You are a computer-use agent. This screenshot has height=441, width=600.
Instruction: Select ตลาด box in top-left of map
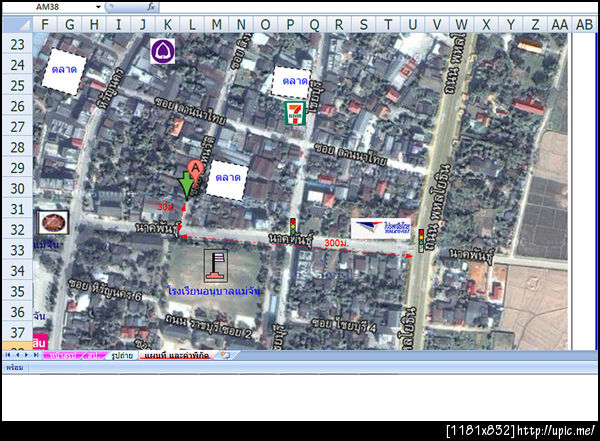[64, 72]
